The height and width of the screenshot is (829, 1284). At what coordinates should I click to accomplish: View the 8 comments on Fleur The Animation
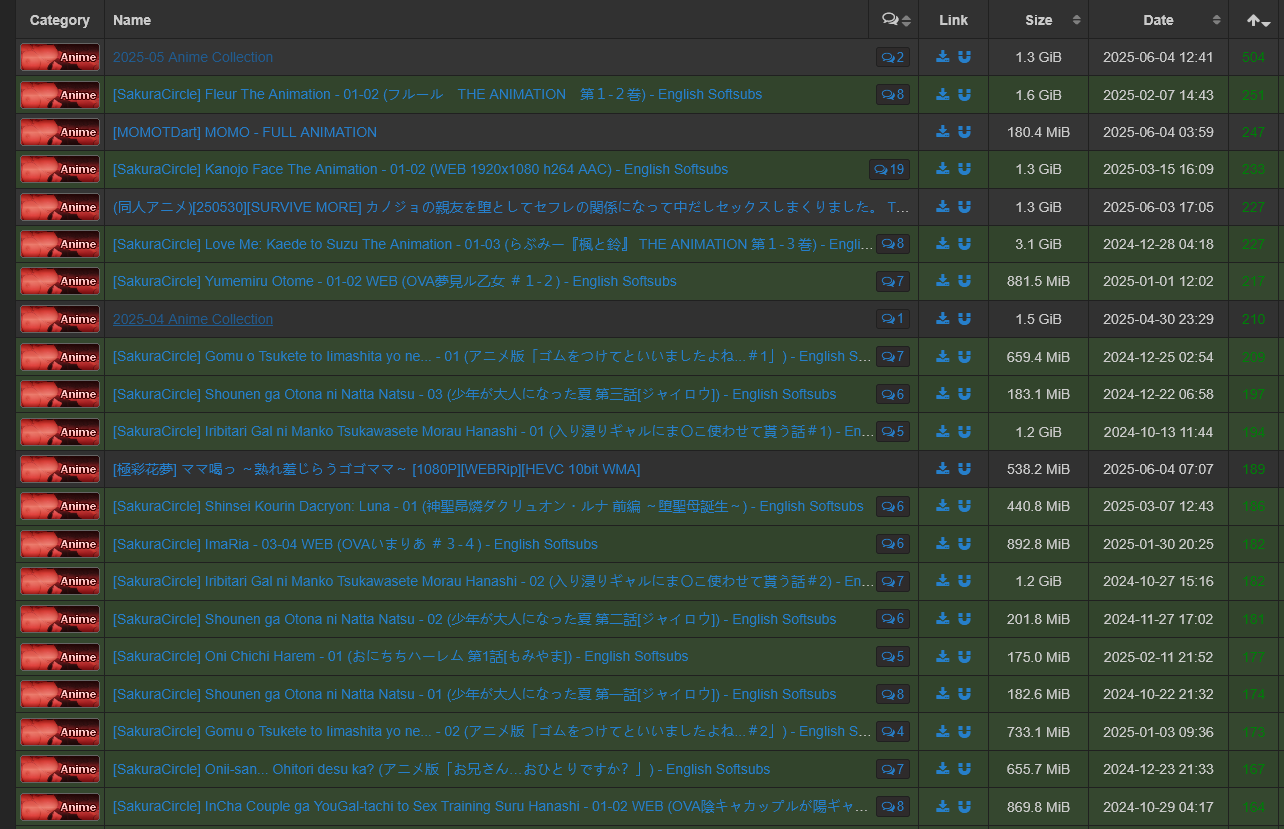pyautogui.click(x=893, y=94)
